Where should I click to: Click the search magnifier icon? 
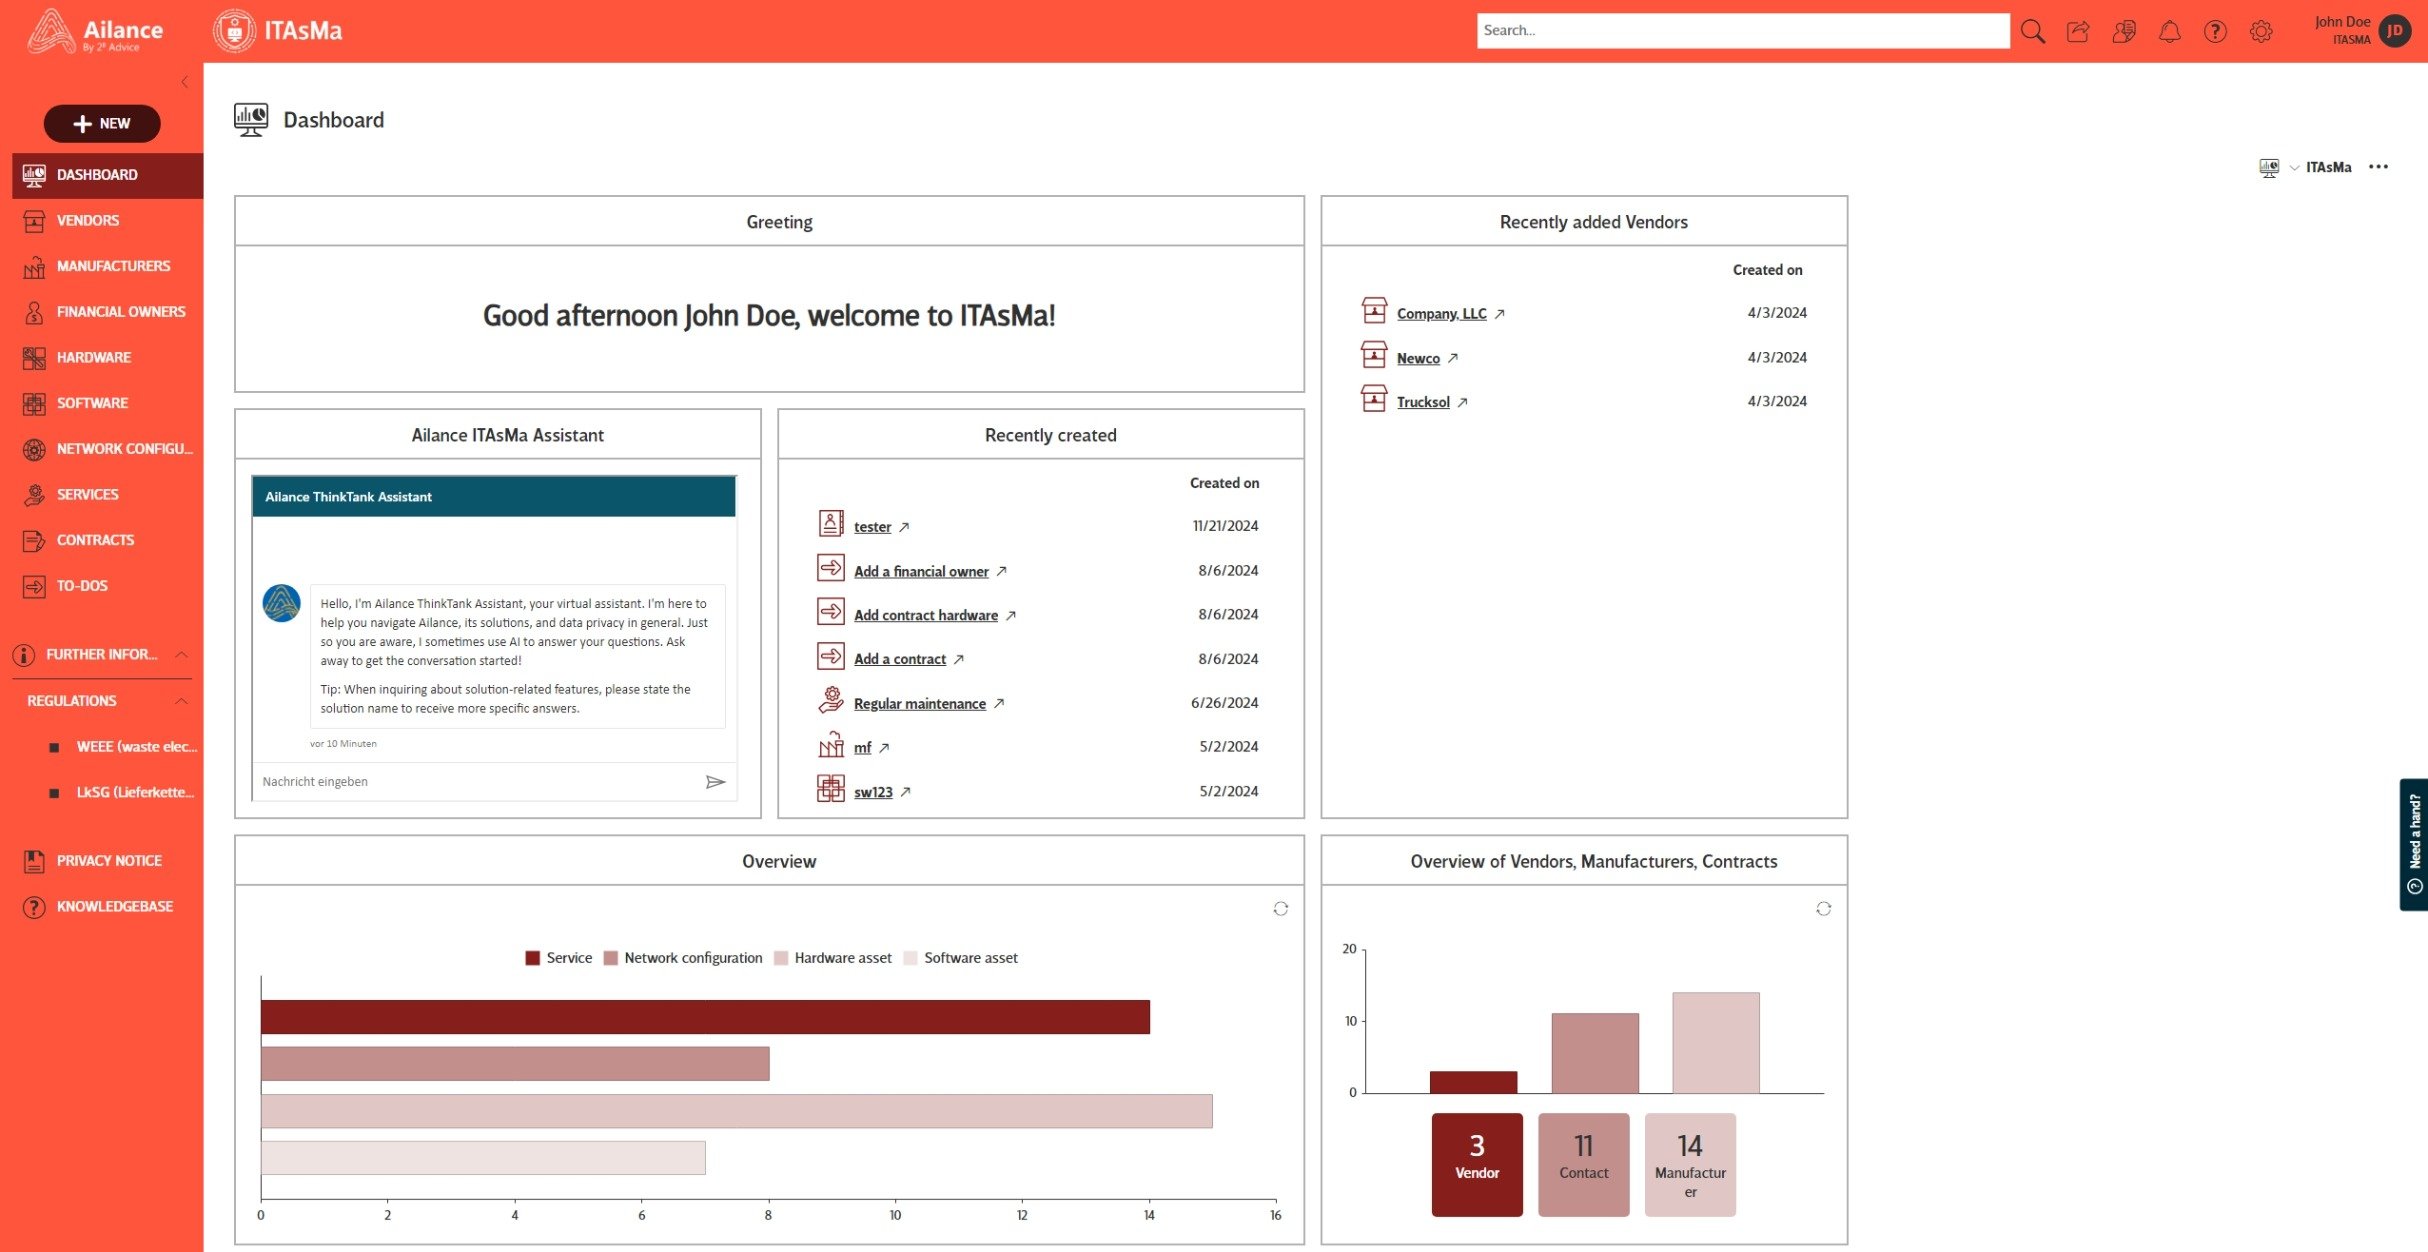click(2032, 31)
